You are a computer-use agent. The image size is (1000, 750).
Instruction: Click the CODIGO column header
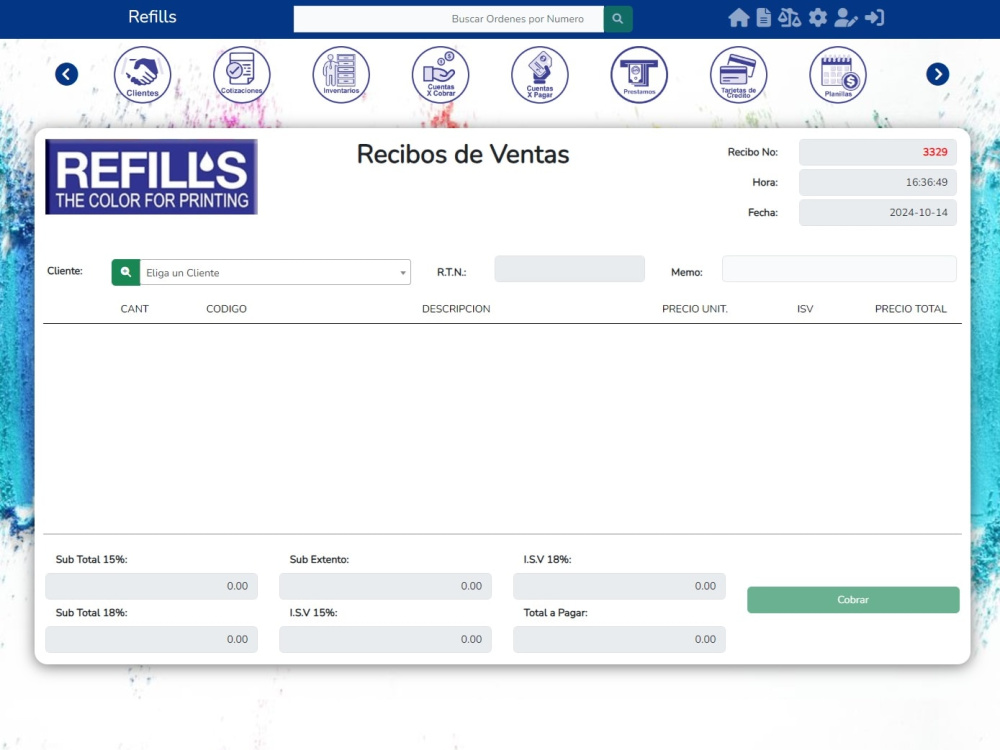pos(226,309)
